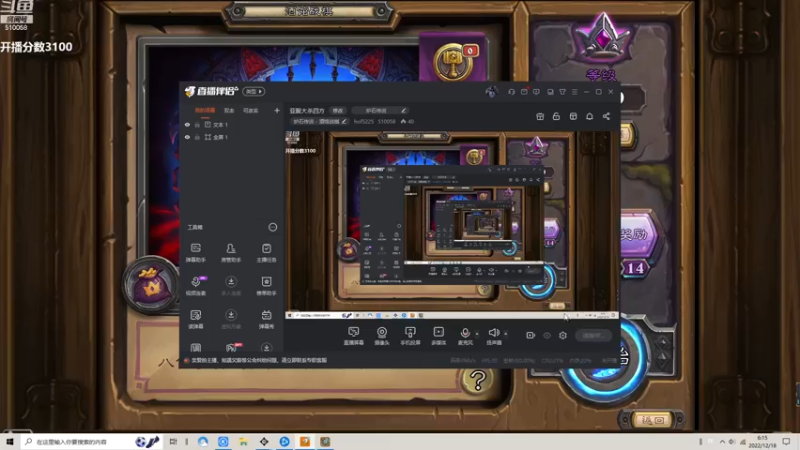Screen dimensions: 800x450
Task: Switch to the first scene tab
Action: tap(205, 110)
